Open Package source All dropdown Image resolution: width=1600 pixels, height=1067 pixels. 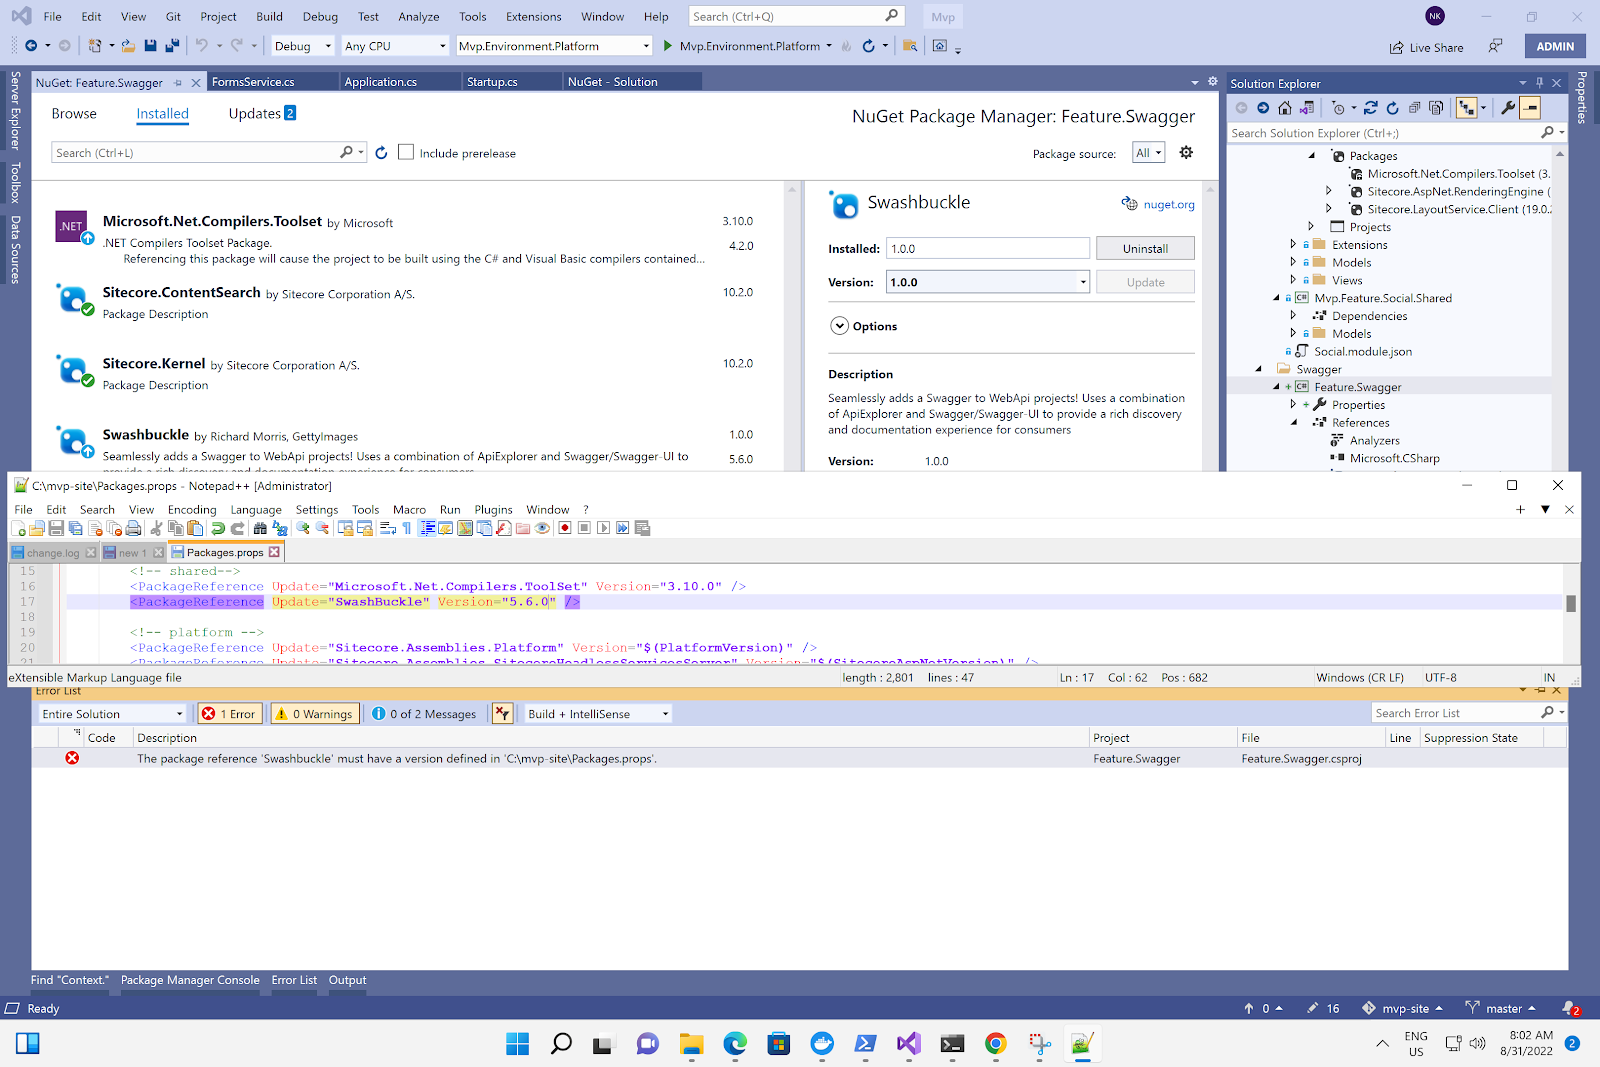pos(1148,153)
